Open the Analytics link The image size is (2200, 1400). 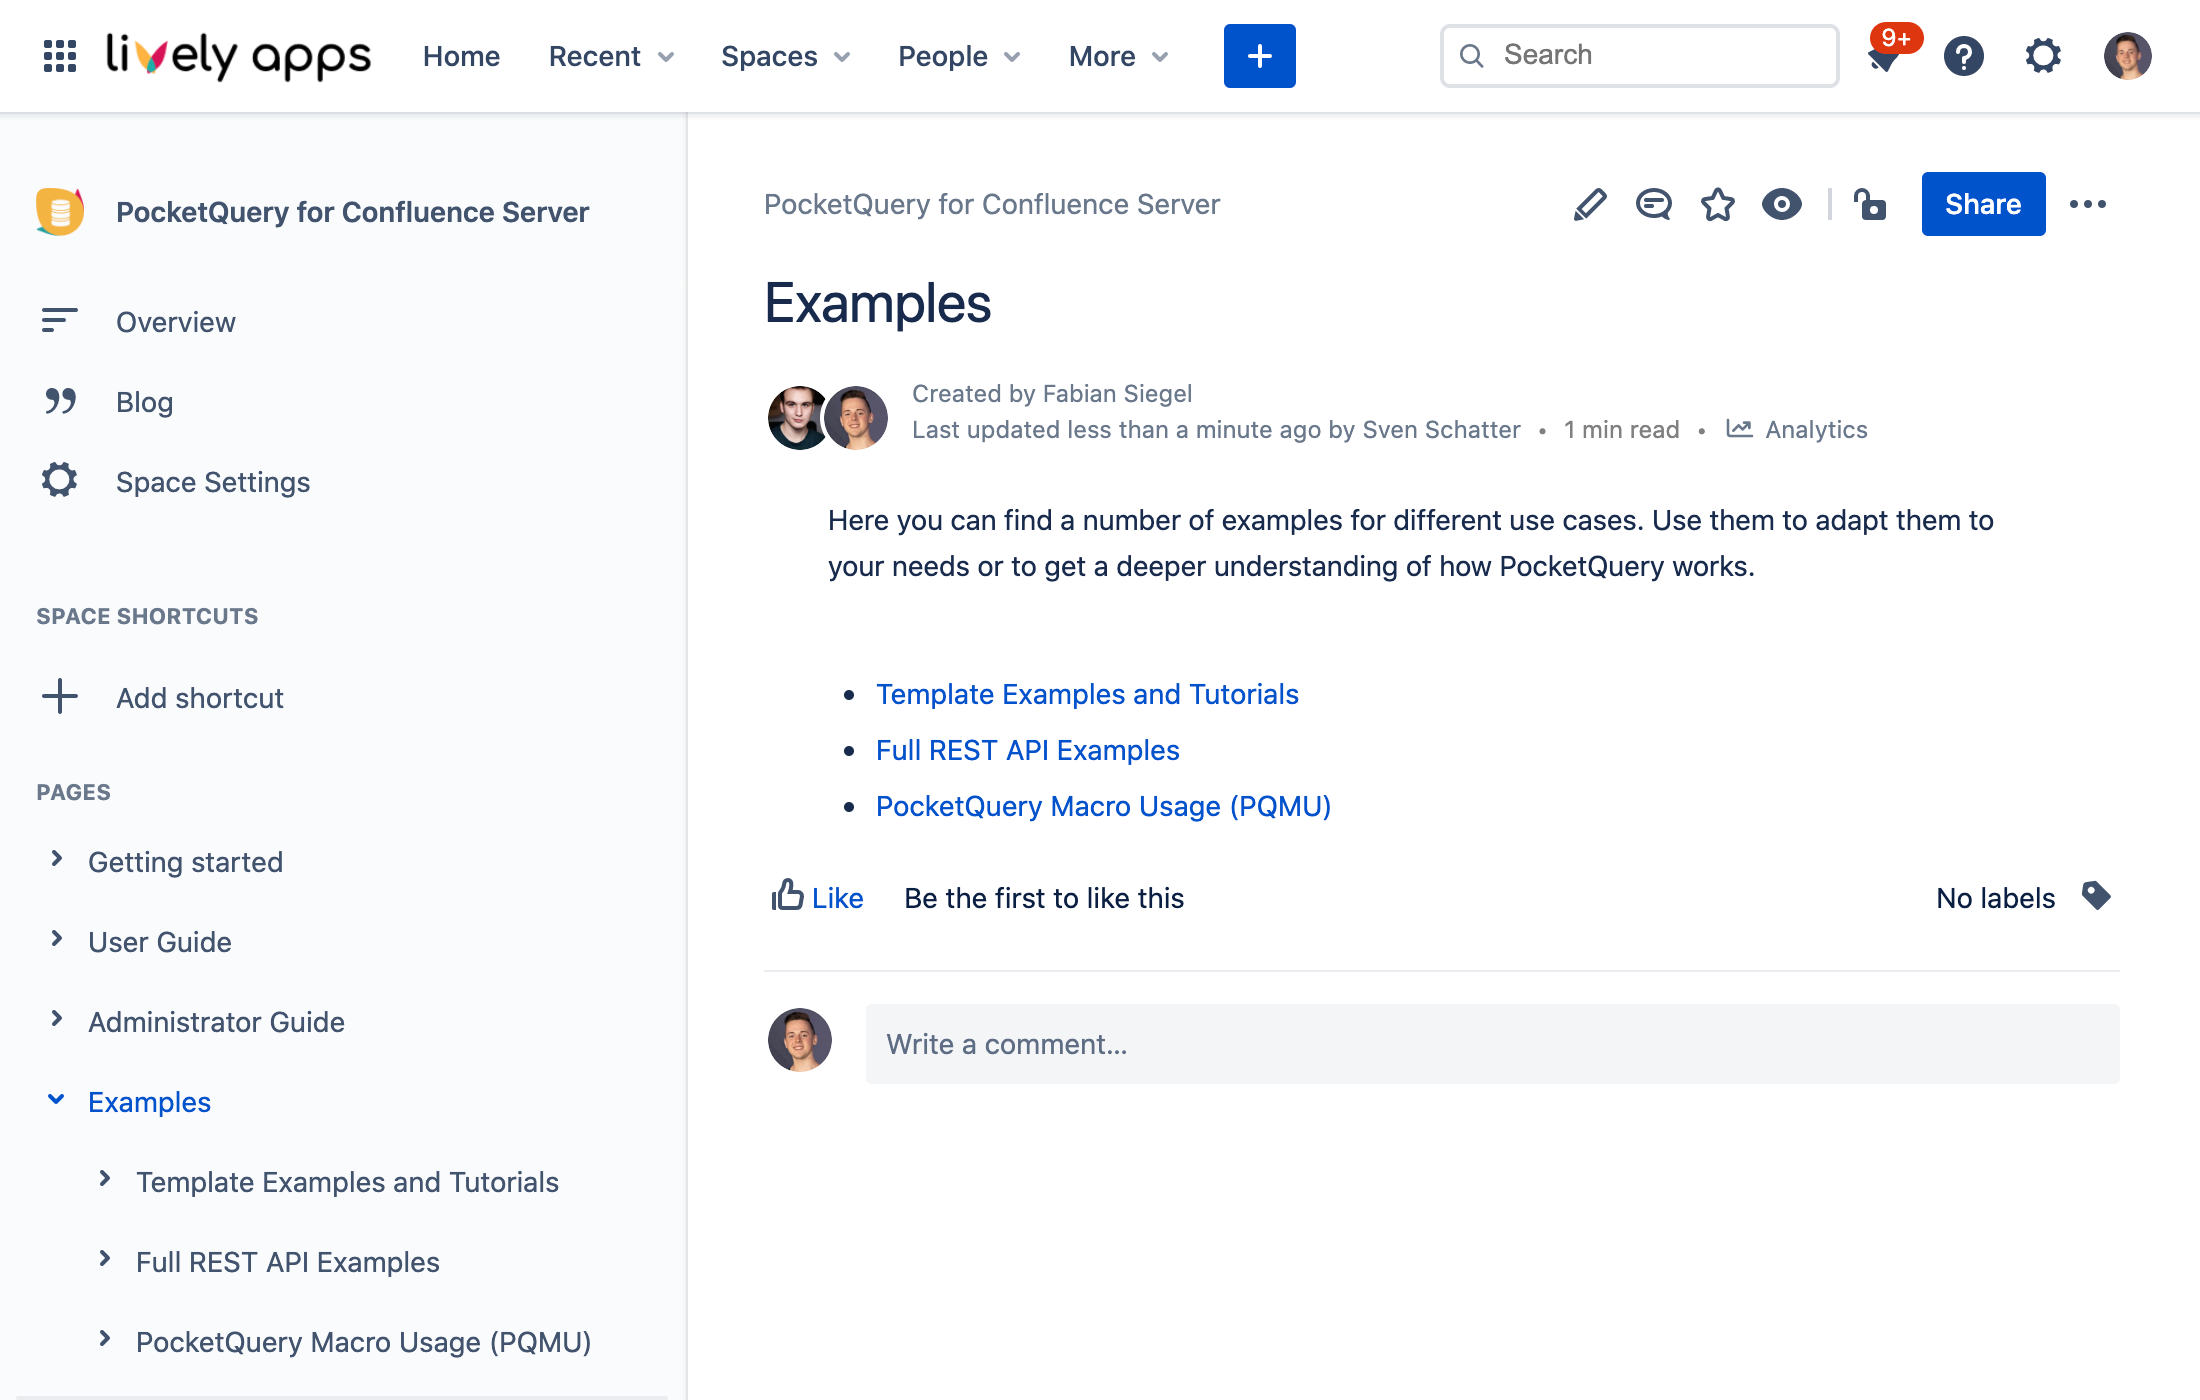1816,430
